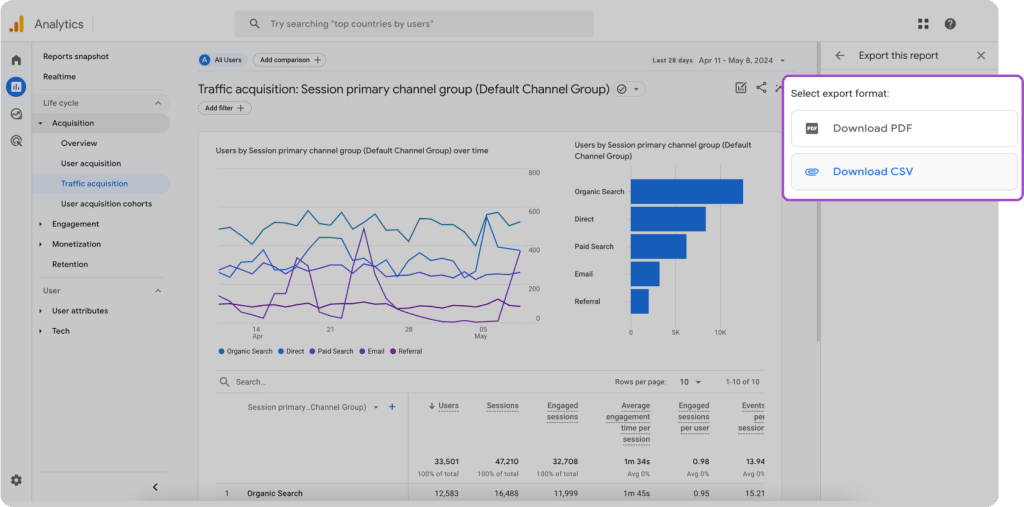The image size is (1024, 507).
Task: Expand the Tech menu item
Action: (40, 331)
